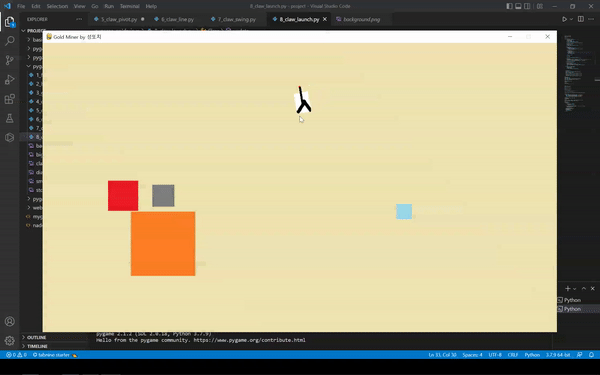Toggle bottom panel visibility

point(518,6)
